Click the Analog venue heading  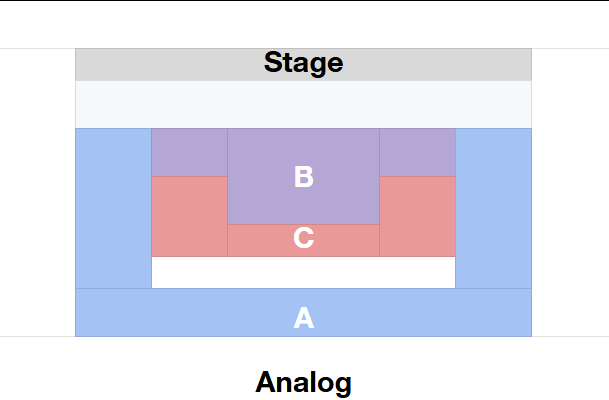303,381
